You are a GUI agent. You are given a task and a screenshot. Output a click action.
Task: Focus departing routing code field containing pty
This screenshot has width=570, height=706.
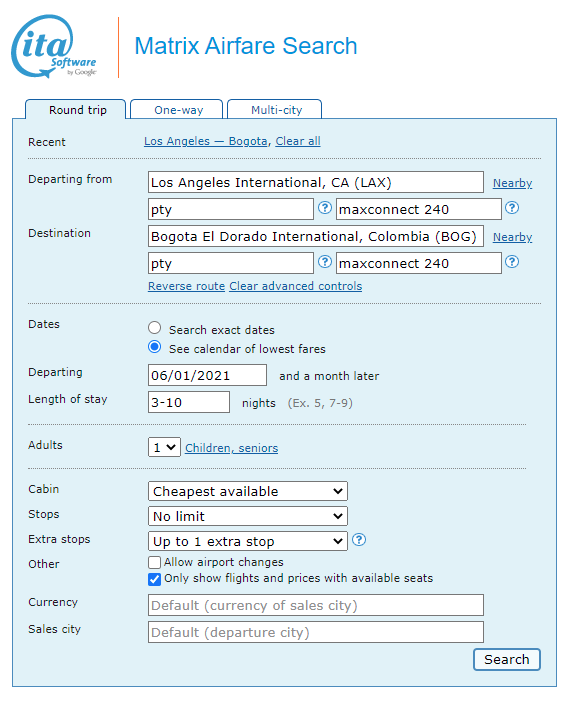click(231, 209)
